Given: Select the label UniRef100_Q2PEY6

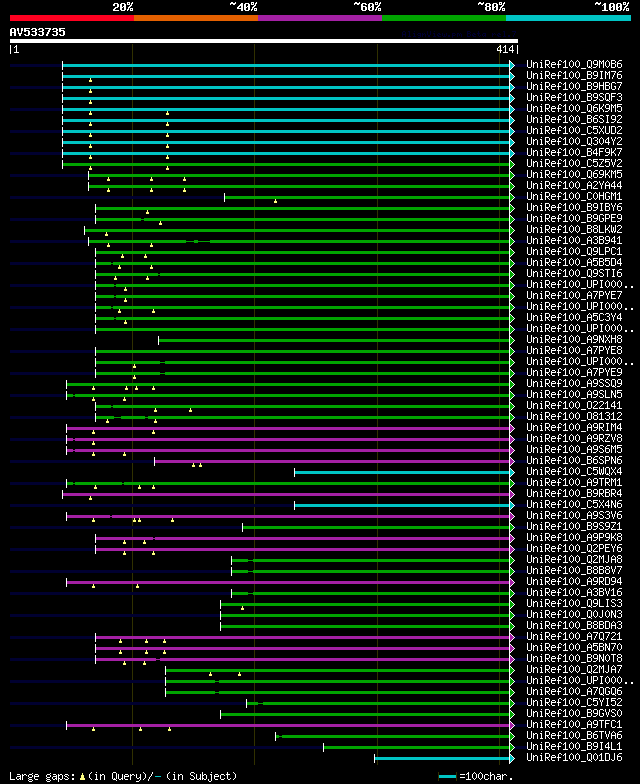Looking at the screenshot, I should pyautogui.click(x=574, y=548).
